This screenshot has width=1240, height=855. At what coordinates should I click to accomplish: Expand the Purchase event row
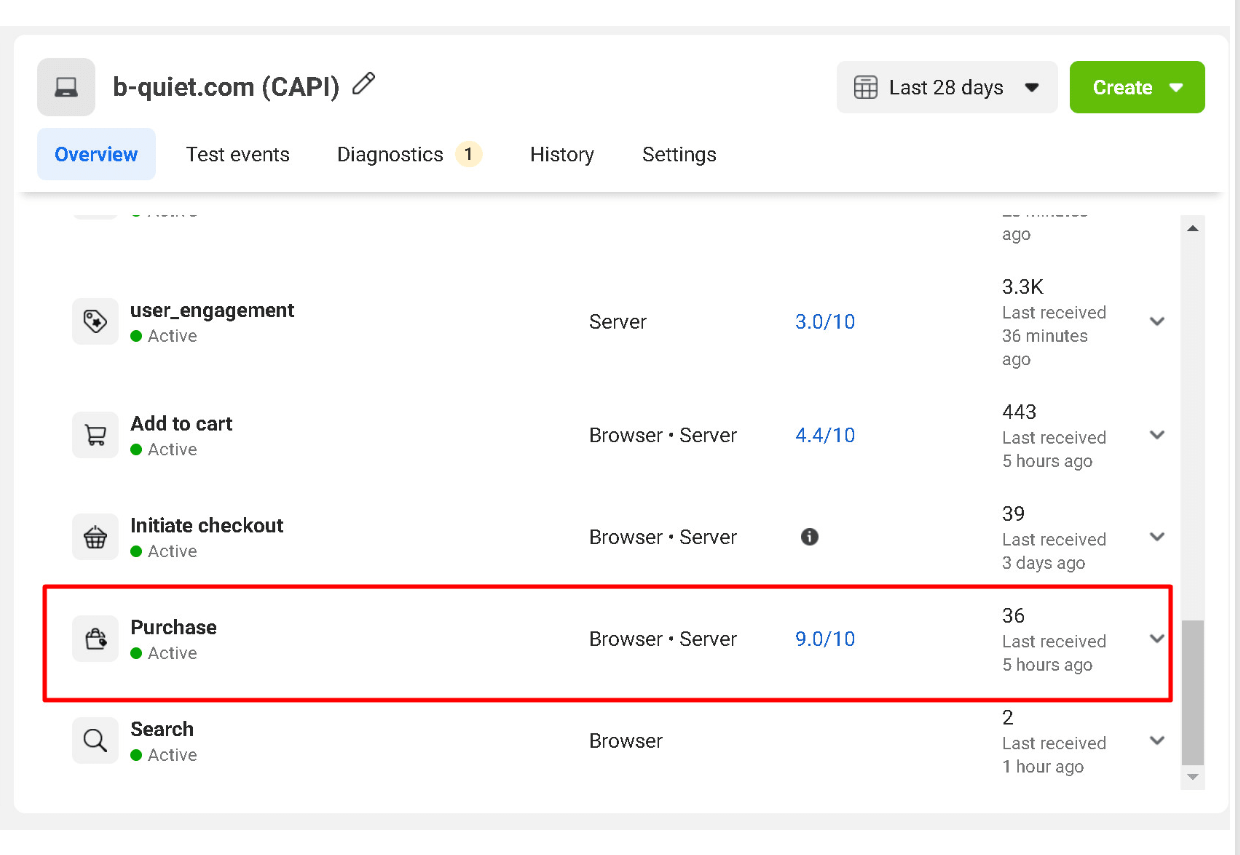click(x=1157, y=639)
